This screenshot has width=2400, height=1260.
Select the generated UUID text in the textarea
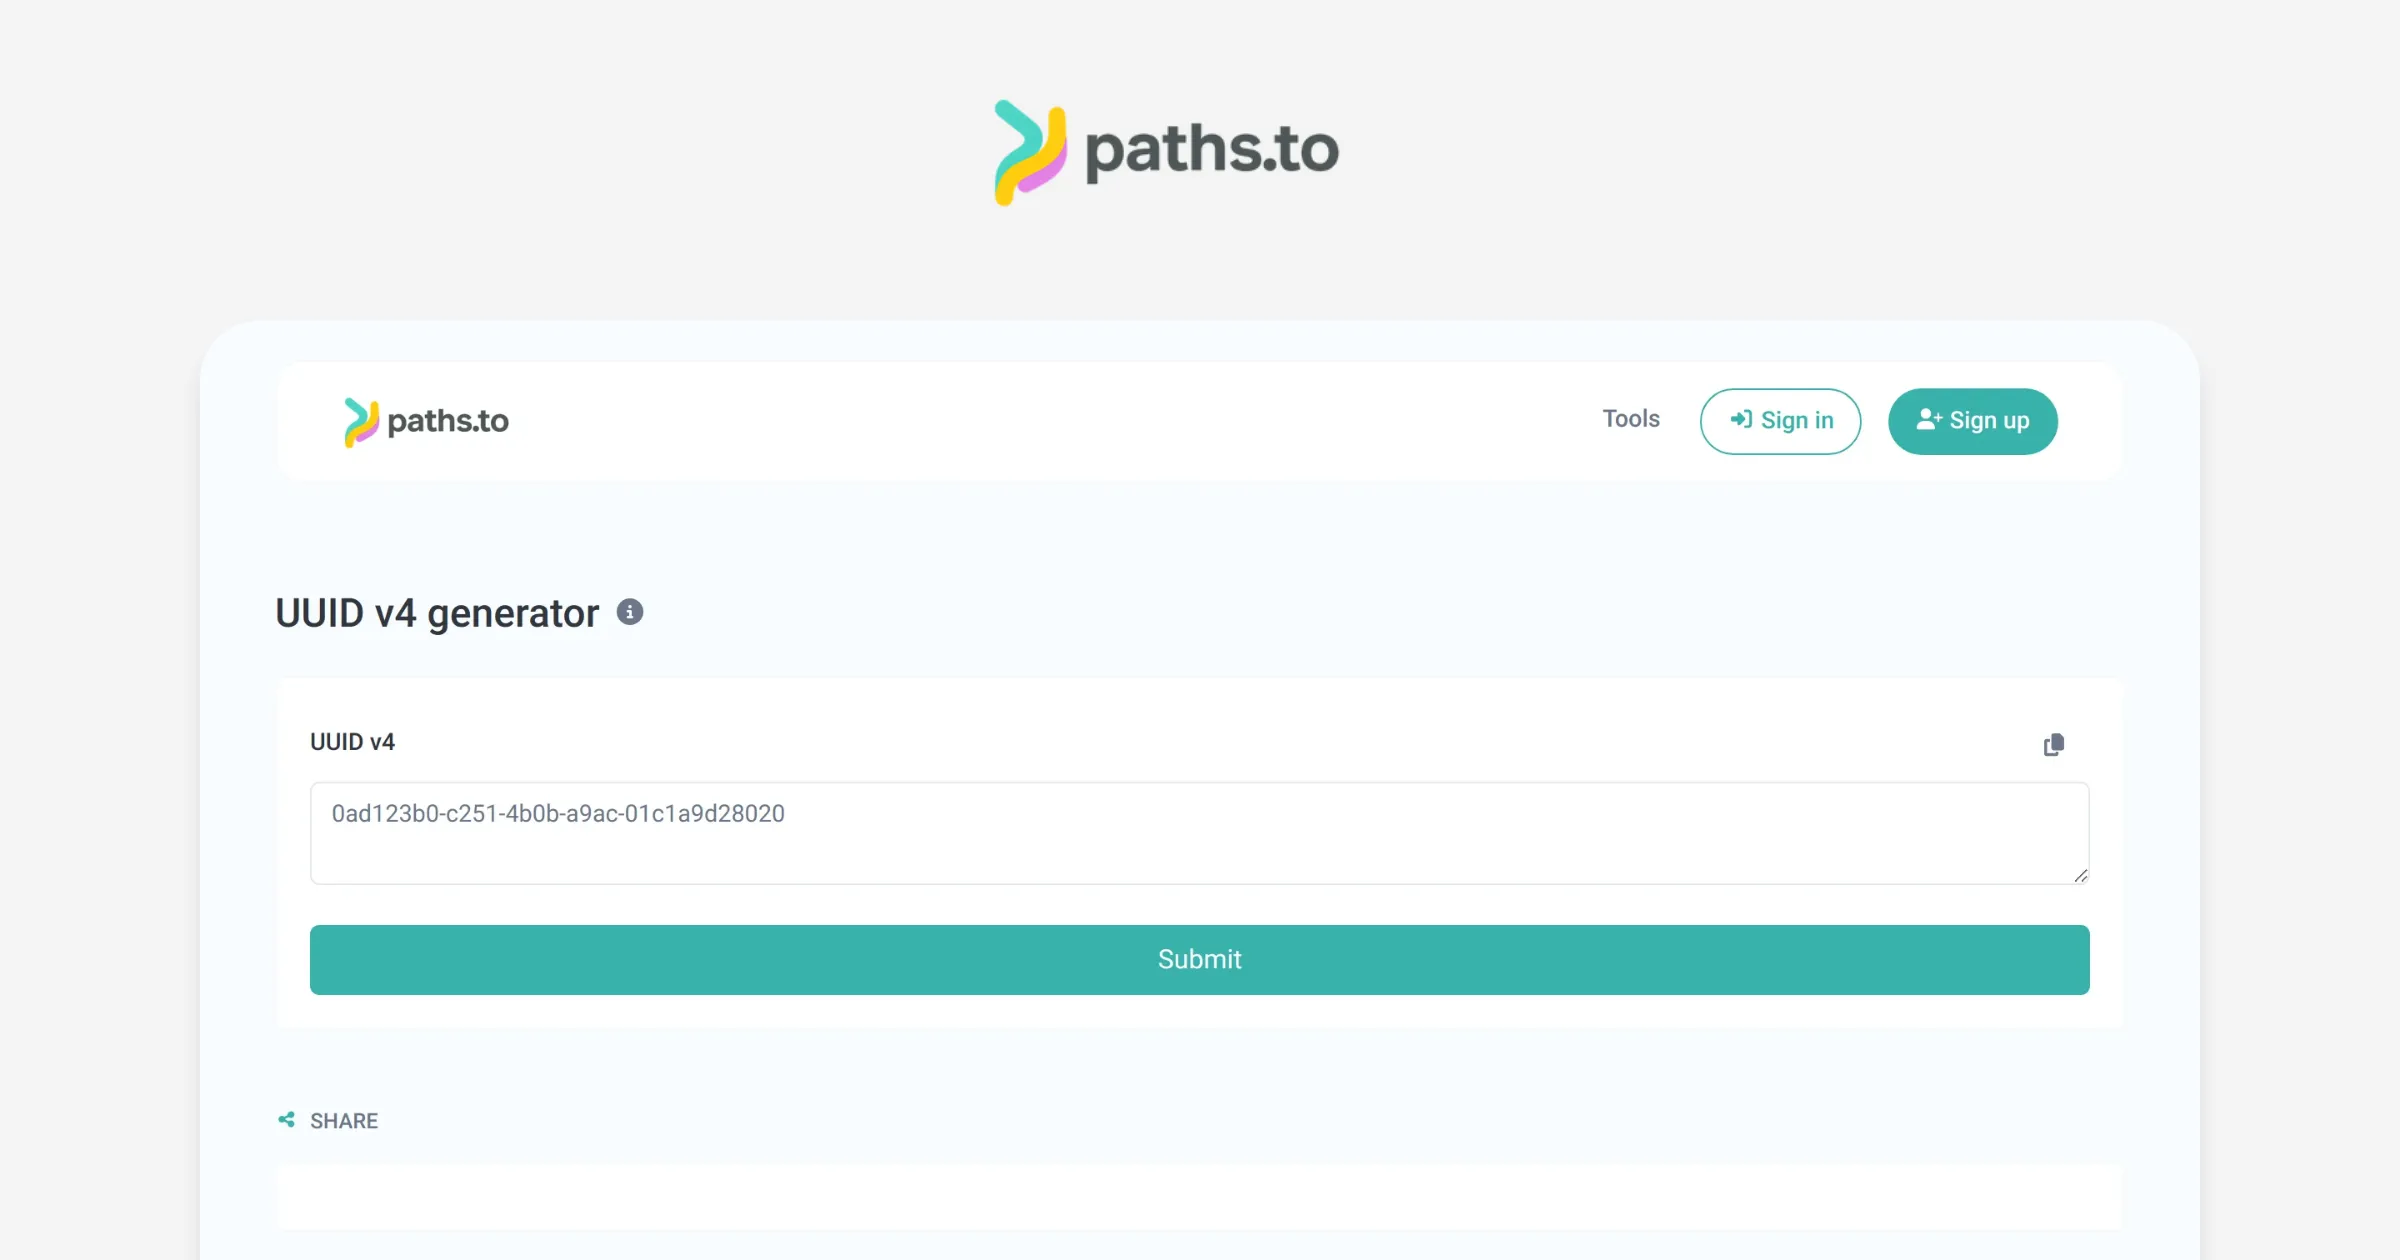(x=558, y=814)
